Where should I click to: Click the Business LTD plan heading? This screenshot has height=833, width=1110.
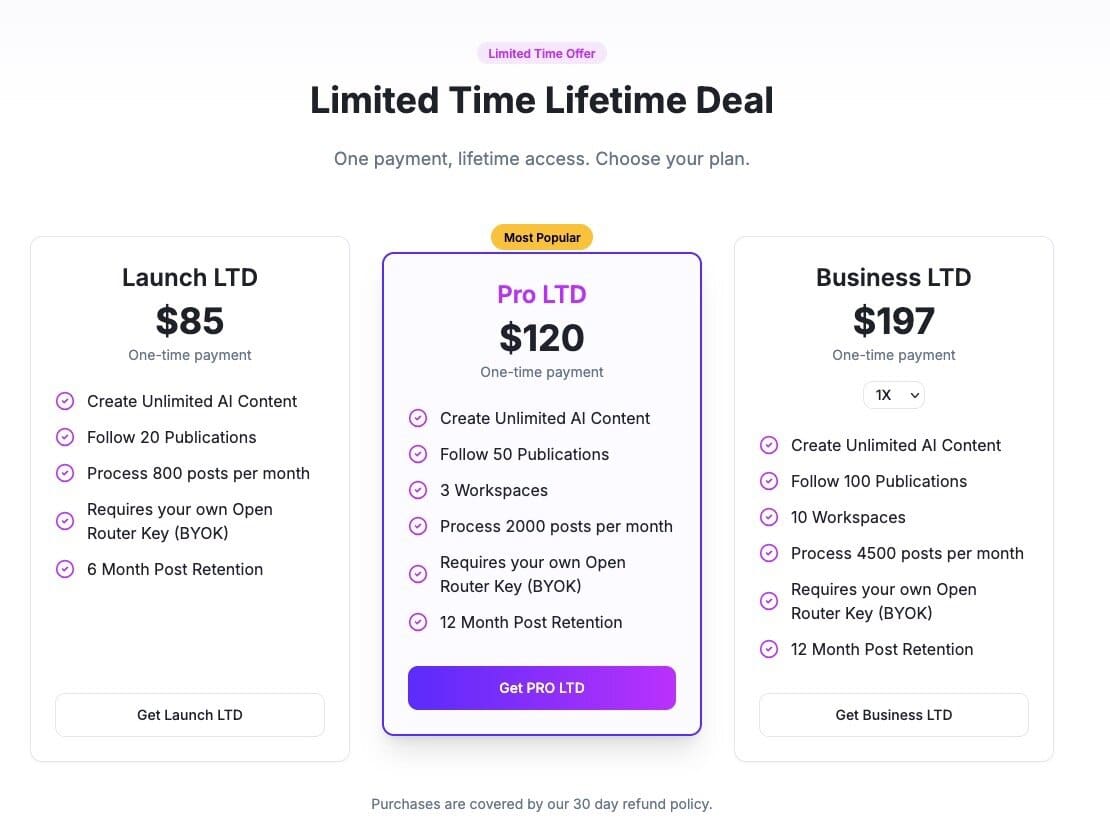coord(893,277)
